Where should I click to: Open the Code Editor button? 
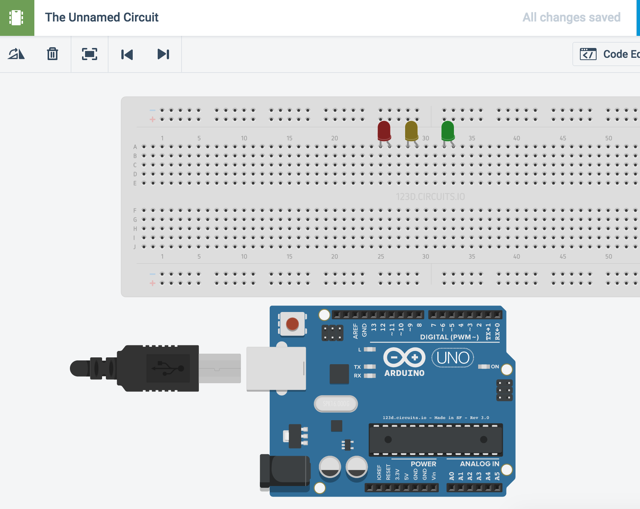(607, 54)
